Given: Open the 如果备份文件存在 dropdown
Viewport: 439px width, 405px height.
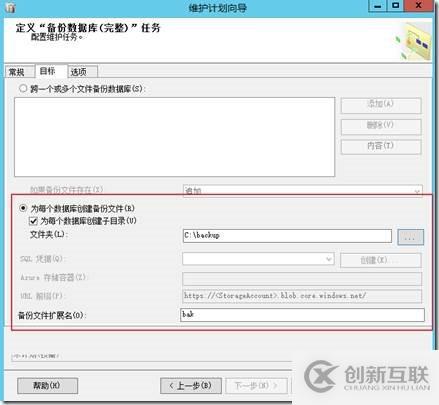Looking at the screenshot, I should point(302,191).
